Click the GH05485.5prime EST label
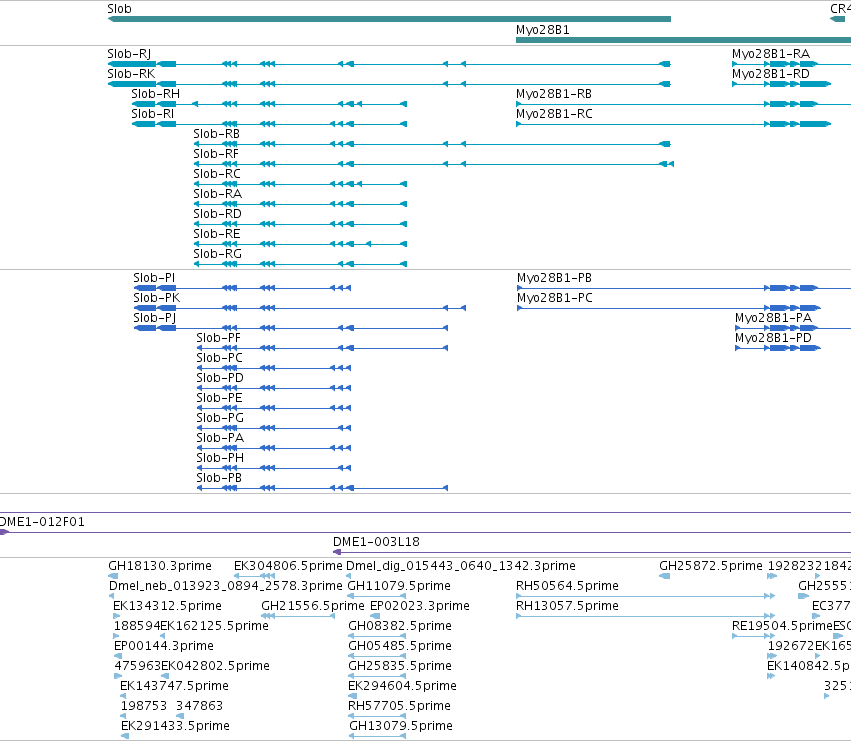This screenshot has width=851, height=741. [x=400, y=647]
